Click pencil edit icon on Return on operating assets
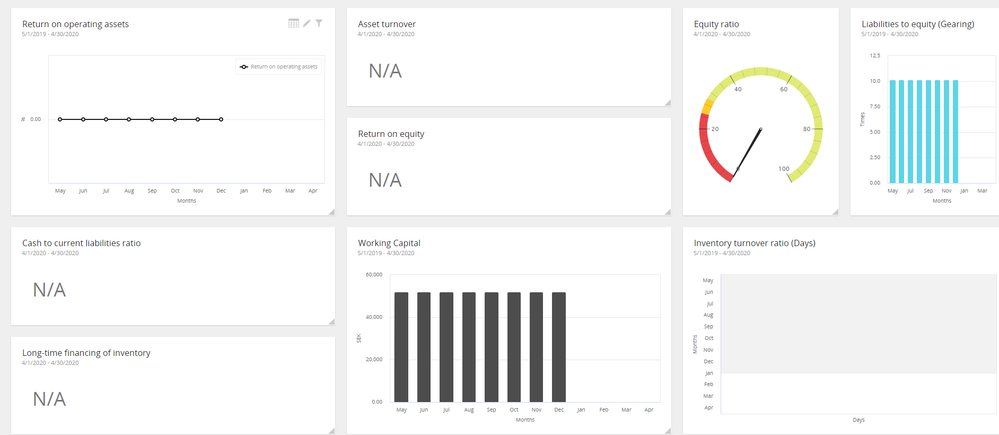Image resolution: width=999 pixels, height=435 pixels. tap(306, 24)
